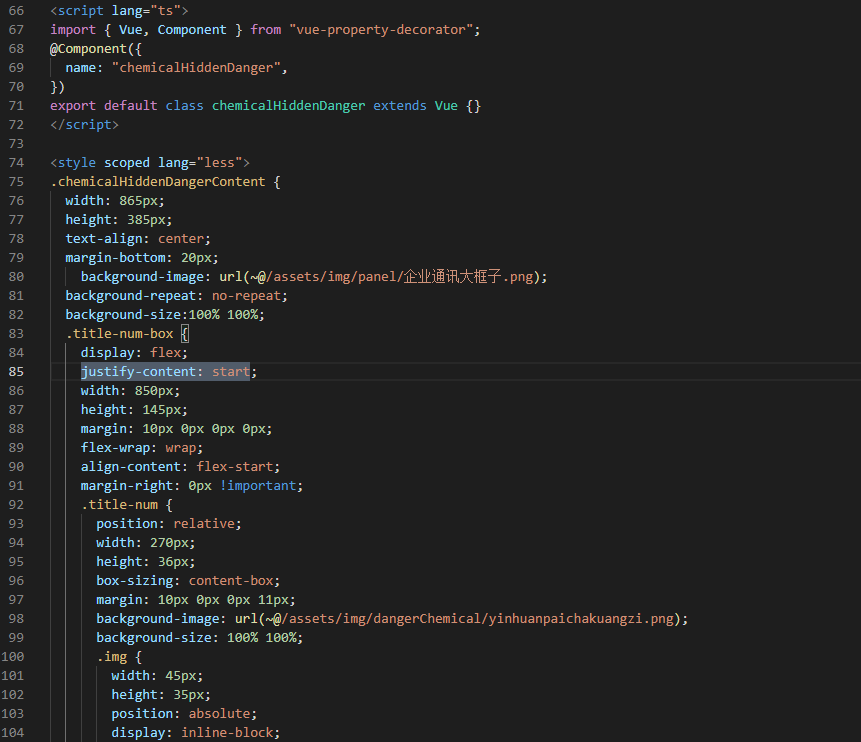Click background-size: 100% 100% on line 99
This screenshot has height=742, width=861.
(199, 638)
